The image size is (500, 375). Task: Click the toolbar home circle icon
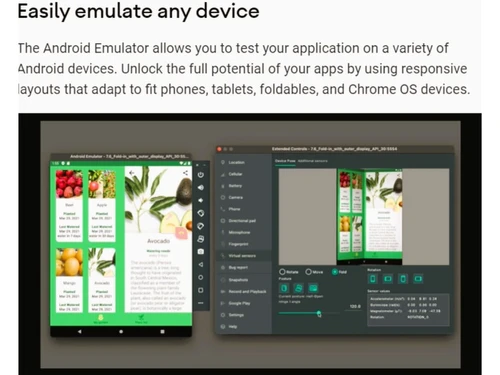[201, 277]
